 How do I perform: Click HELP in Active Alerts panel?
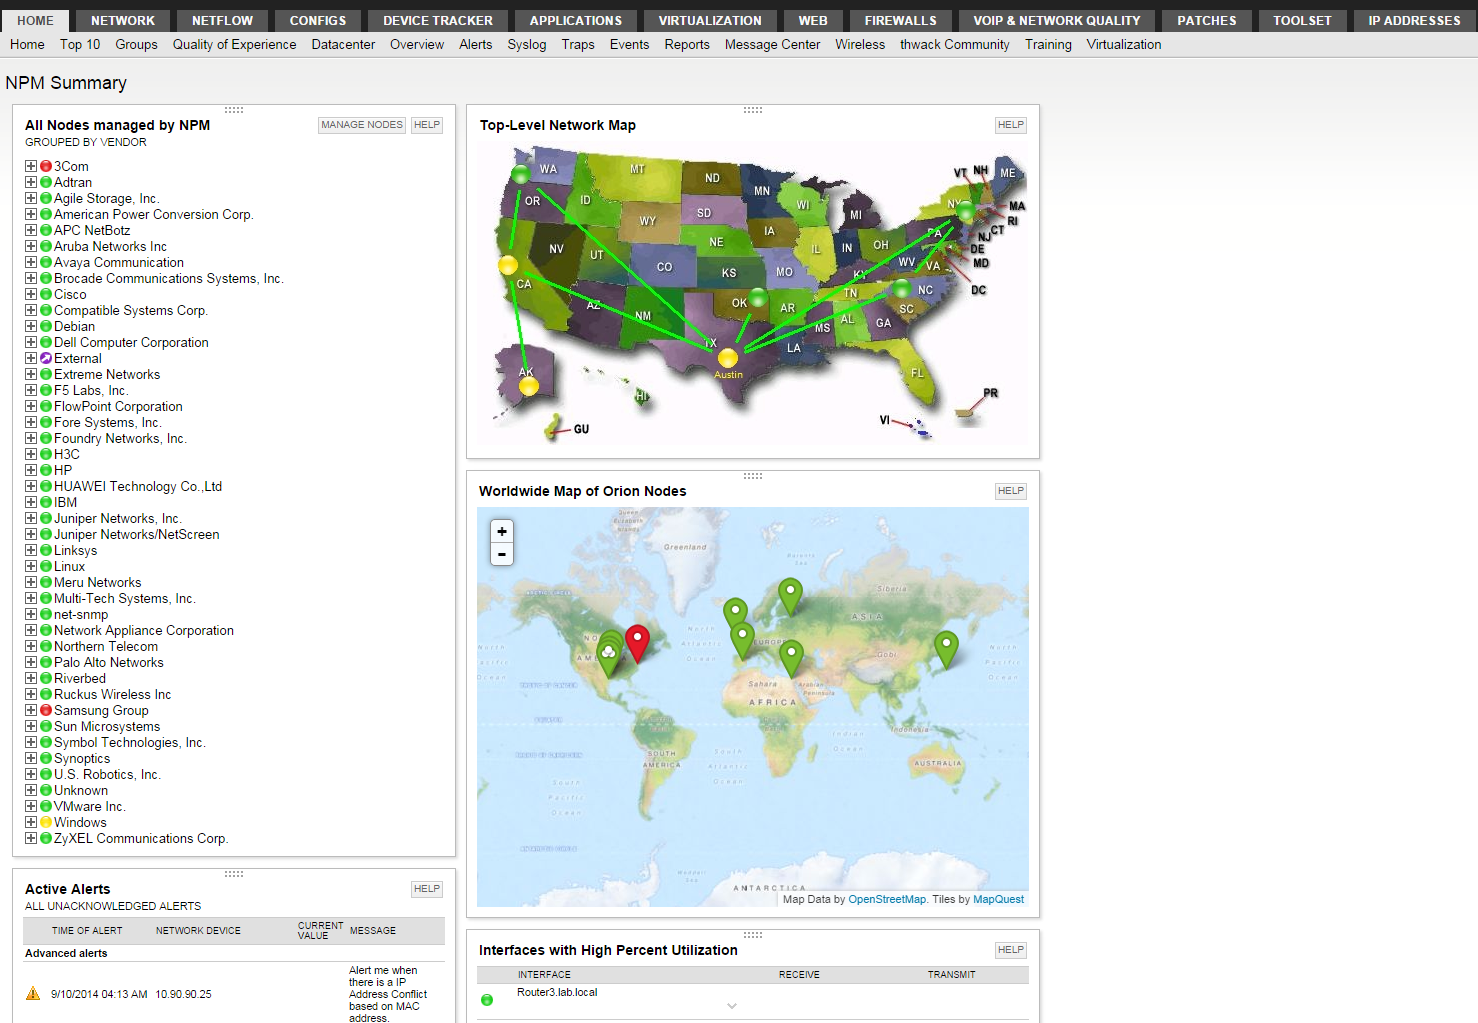[427, 889]
